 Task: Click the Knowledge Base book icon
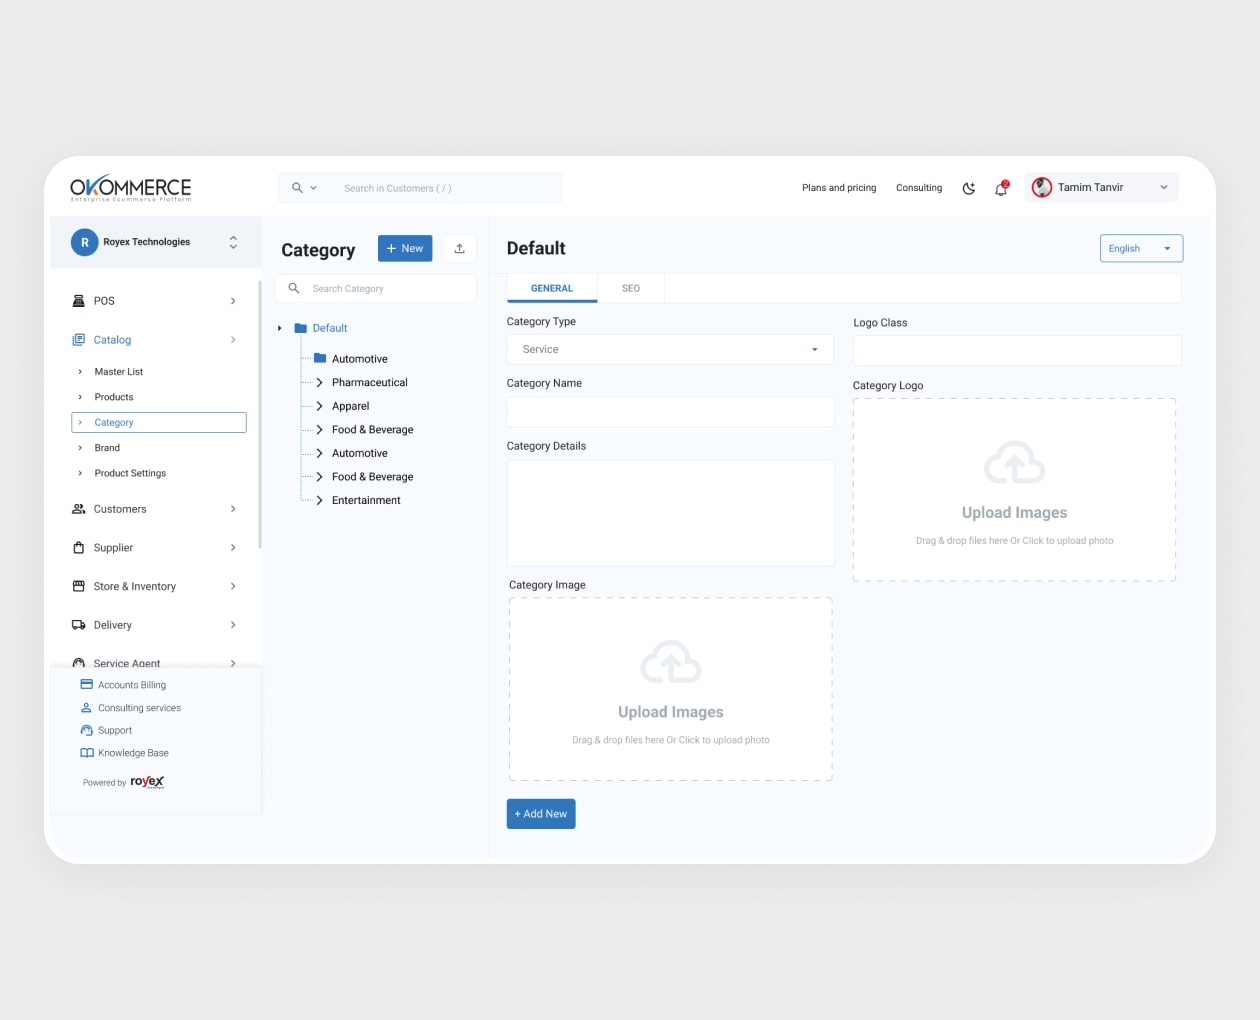[x=87, y=753]
